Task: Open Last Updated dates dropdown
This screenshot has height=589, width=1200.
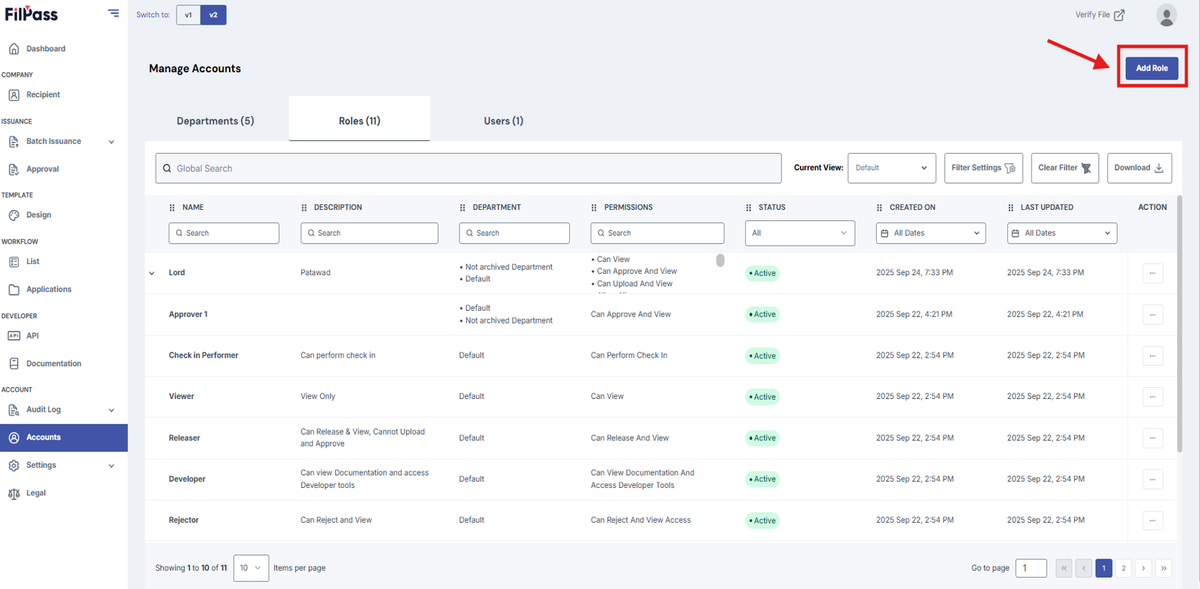Action: 1062,232
